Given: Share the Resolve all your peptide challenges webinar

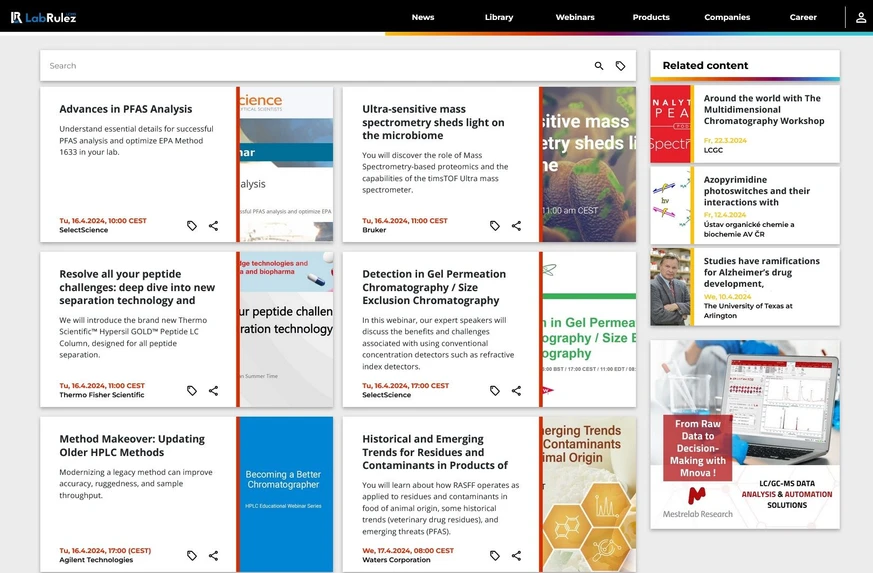Looking at the screenshot, I should (213, 390).
